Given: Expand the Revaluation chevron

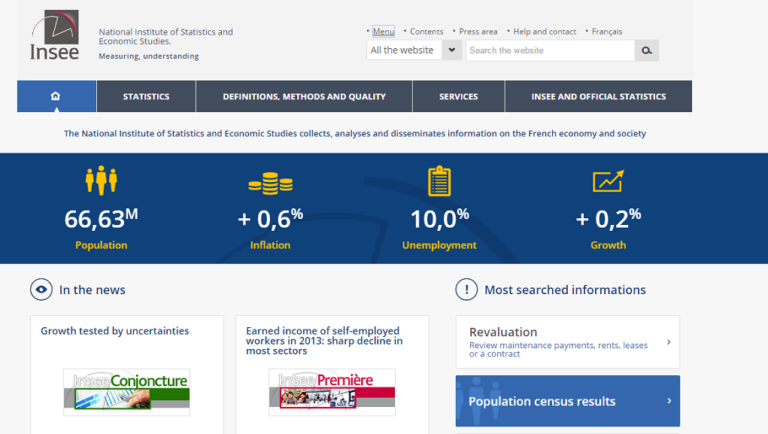Looking at the screenshot, I should (x=669, y=342).
